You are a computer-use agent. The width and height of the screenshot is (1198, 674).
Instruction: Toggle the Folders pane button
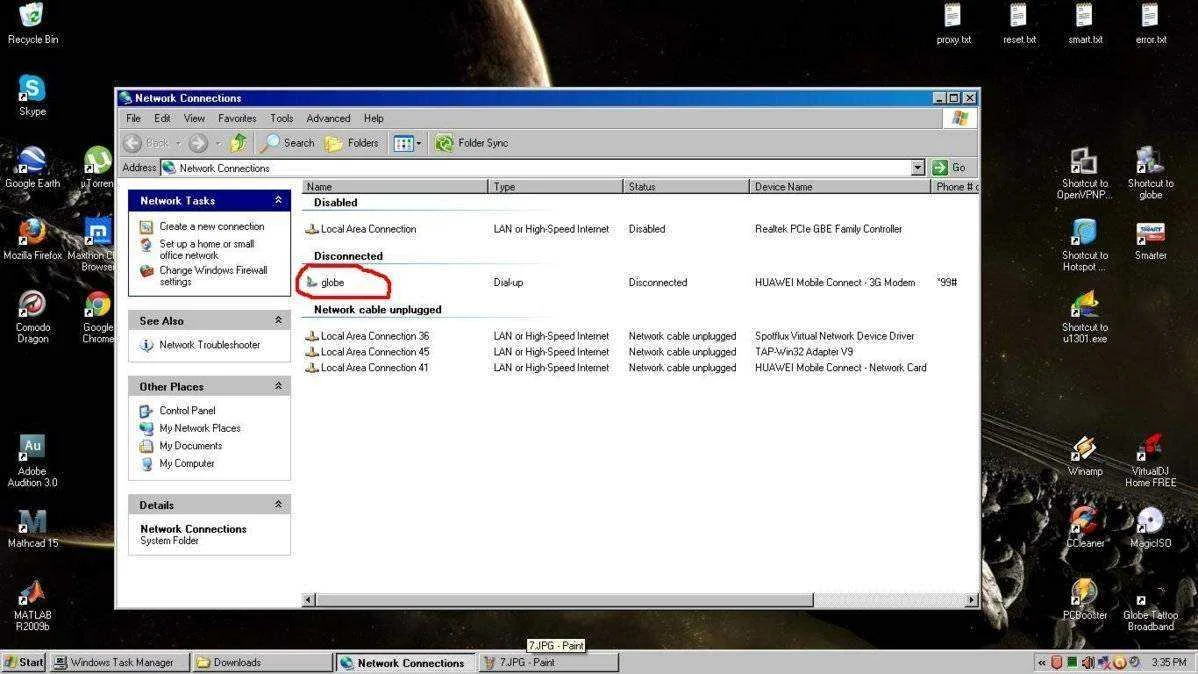tap(352, 143)
